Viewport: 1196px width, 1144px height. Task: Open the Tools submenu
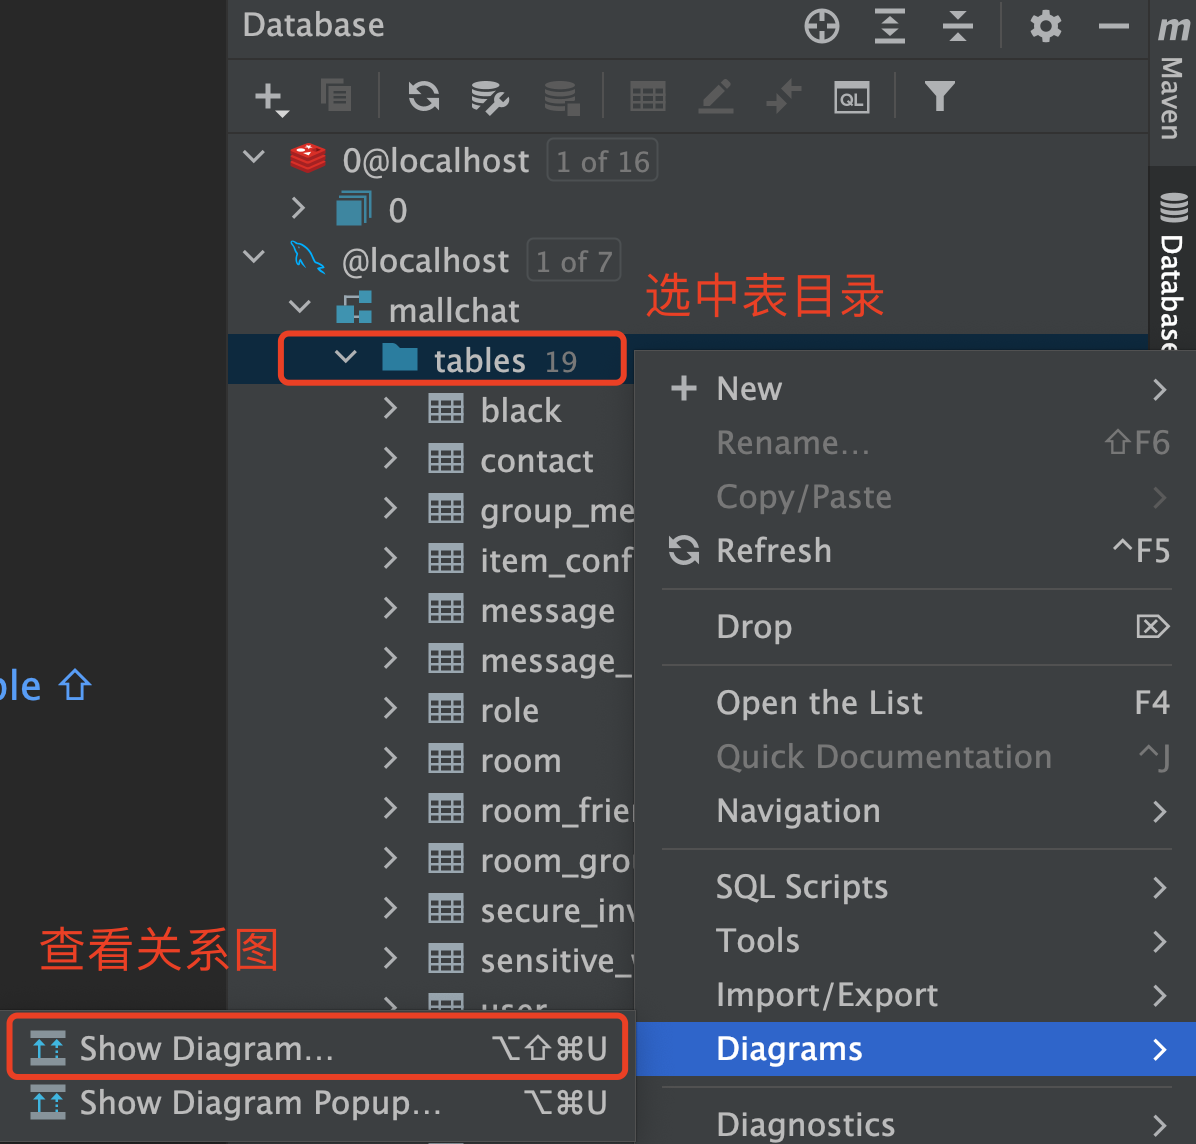click(x=917, y=941)
